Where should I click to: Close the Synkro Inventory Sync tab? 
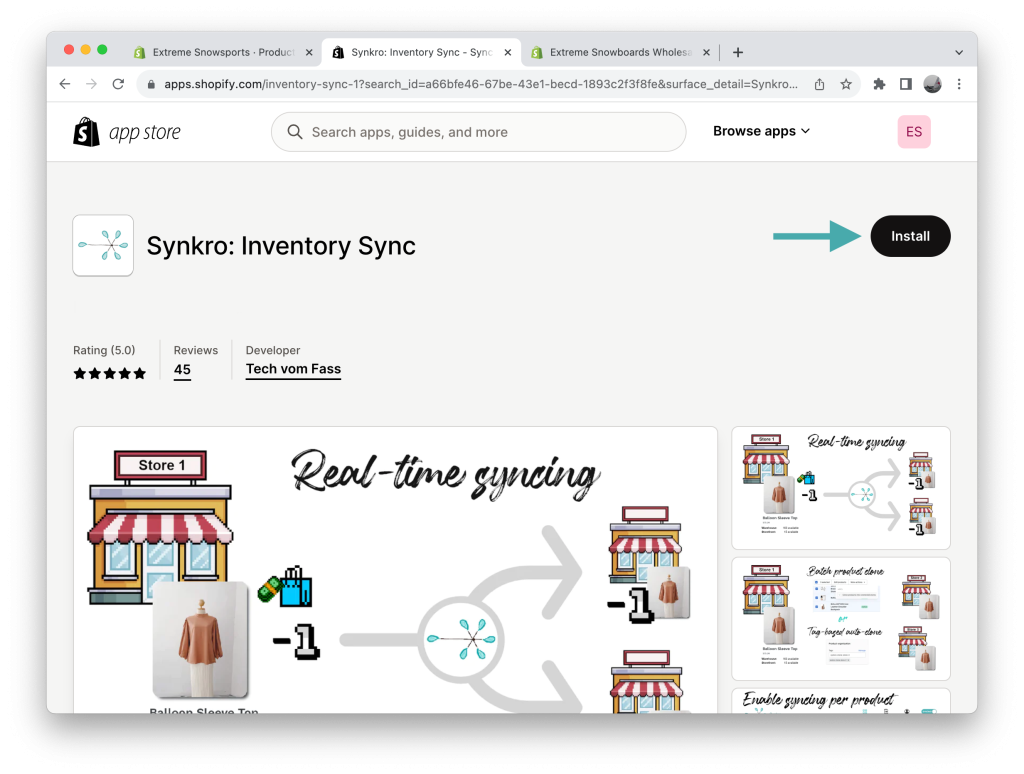coord(507,52)
